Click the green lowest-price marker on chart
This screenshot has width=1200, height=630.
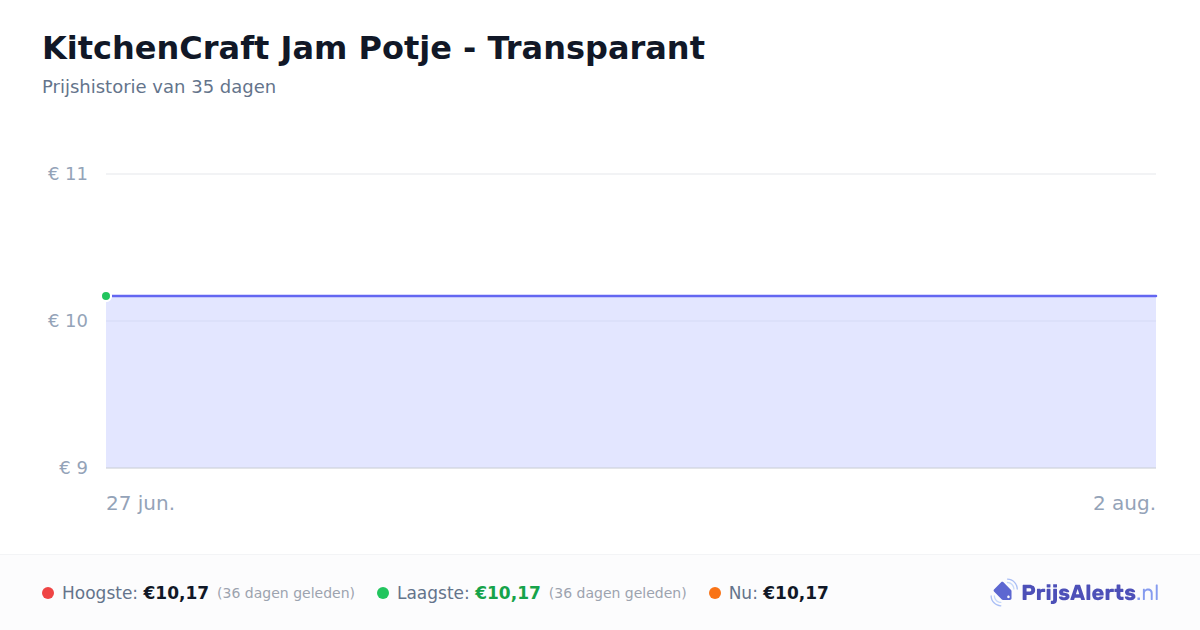click(106, 296)
